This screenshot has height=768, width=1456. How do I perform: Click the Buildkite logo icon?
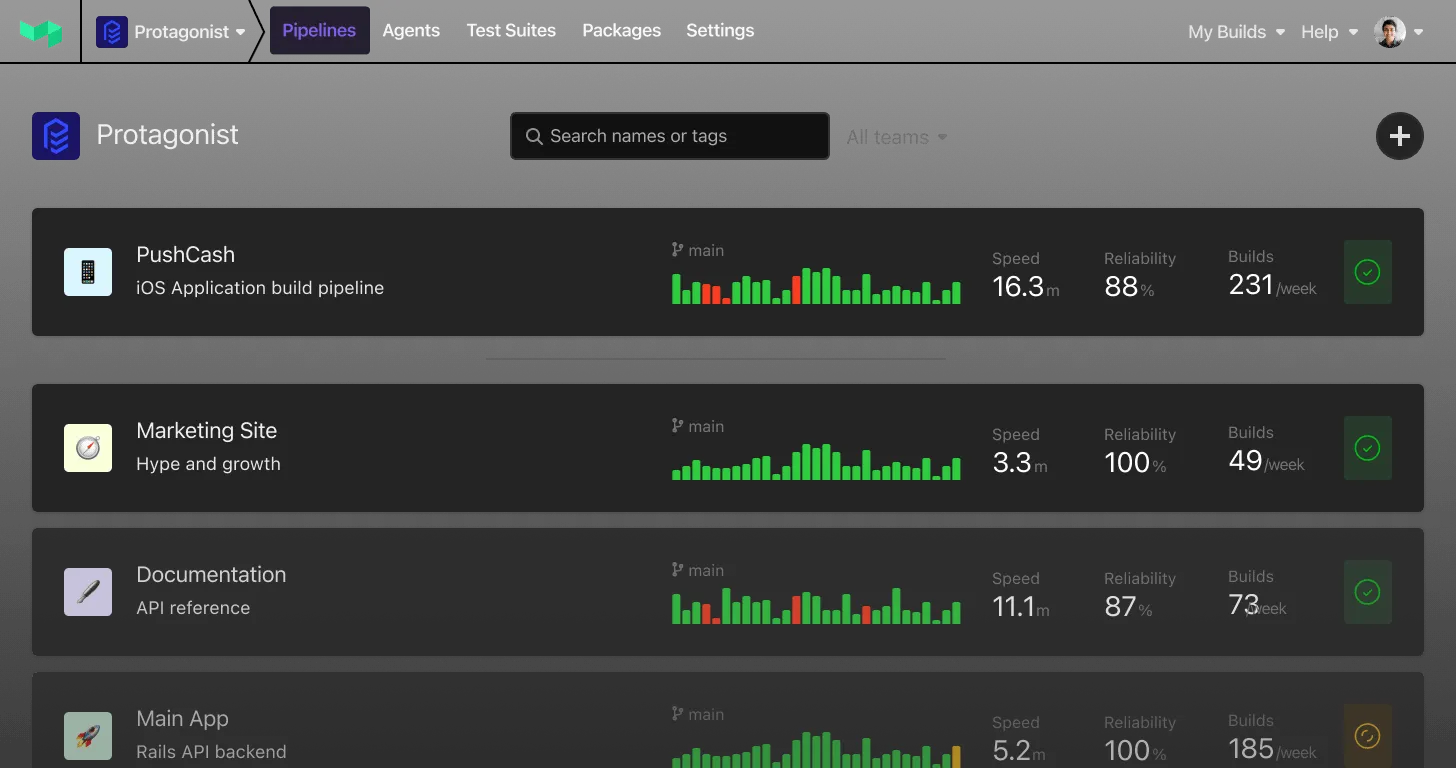(40, 32)
